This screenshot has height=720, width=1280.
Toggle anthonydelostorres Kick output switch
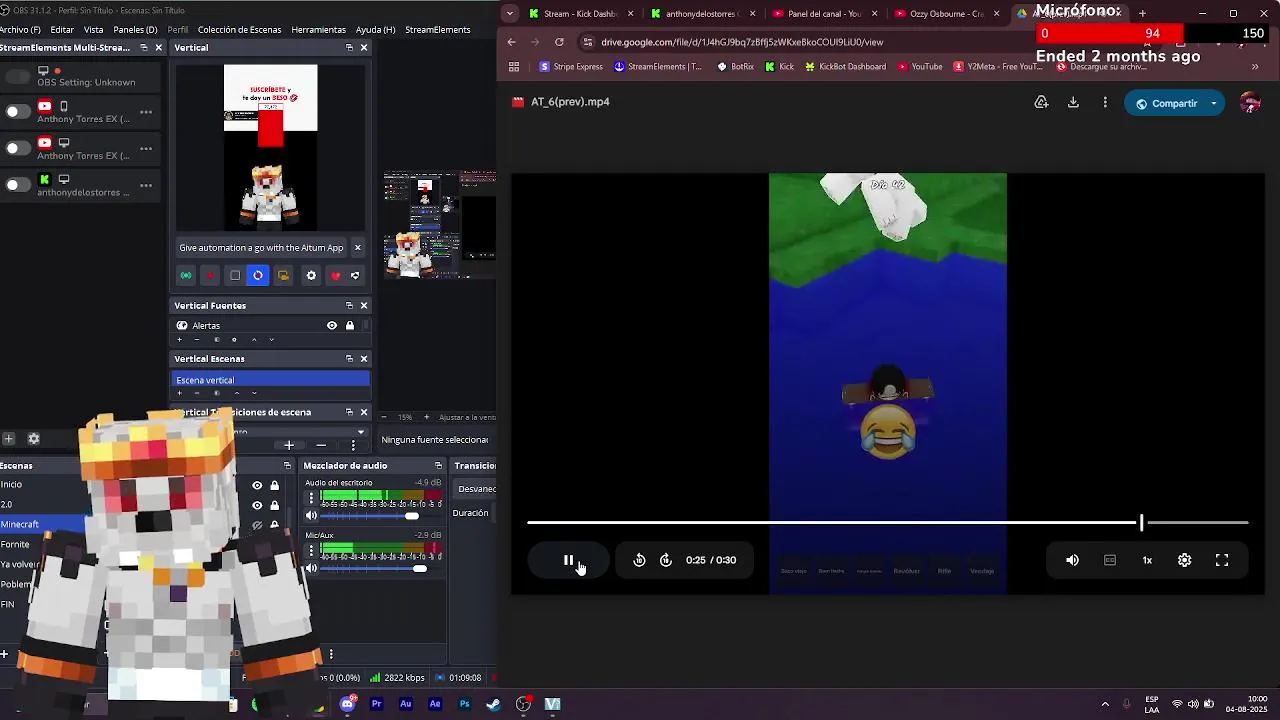click(x=17, y=185)
